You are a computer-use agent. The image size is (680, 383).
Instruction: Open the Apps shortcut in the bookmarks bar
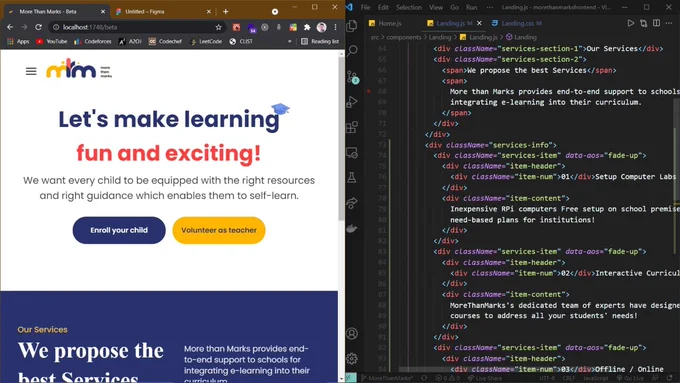[x=18, y=42]
